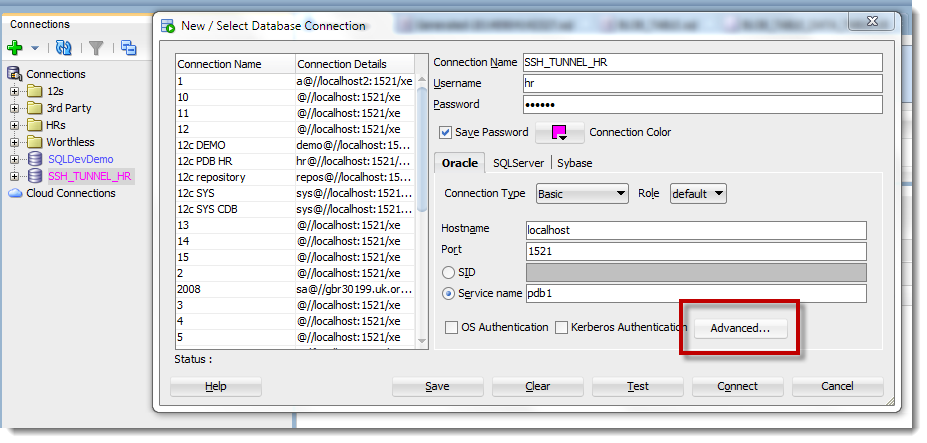The image size is (927, 443).
Task: Select the 2008 connection row
Action: [295, 289]
